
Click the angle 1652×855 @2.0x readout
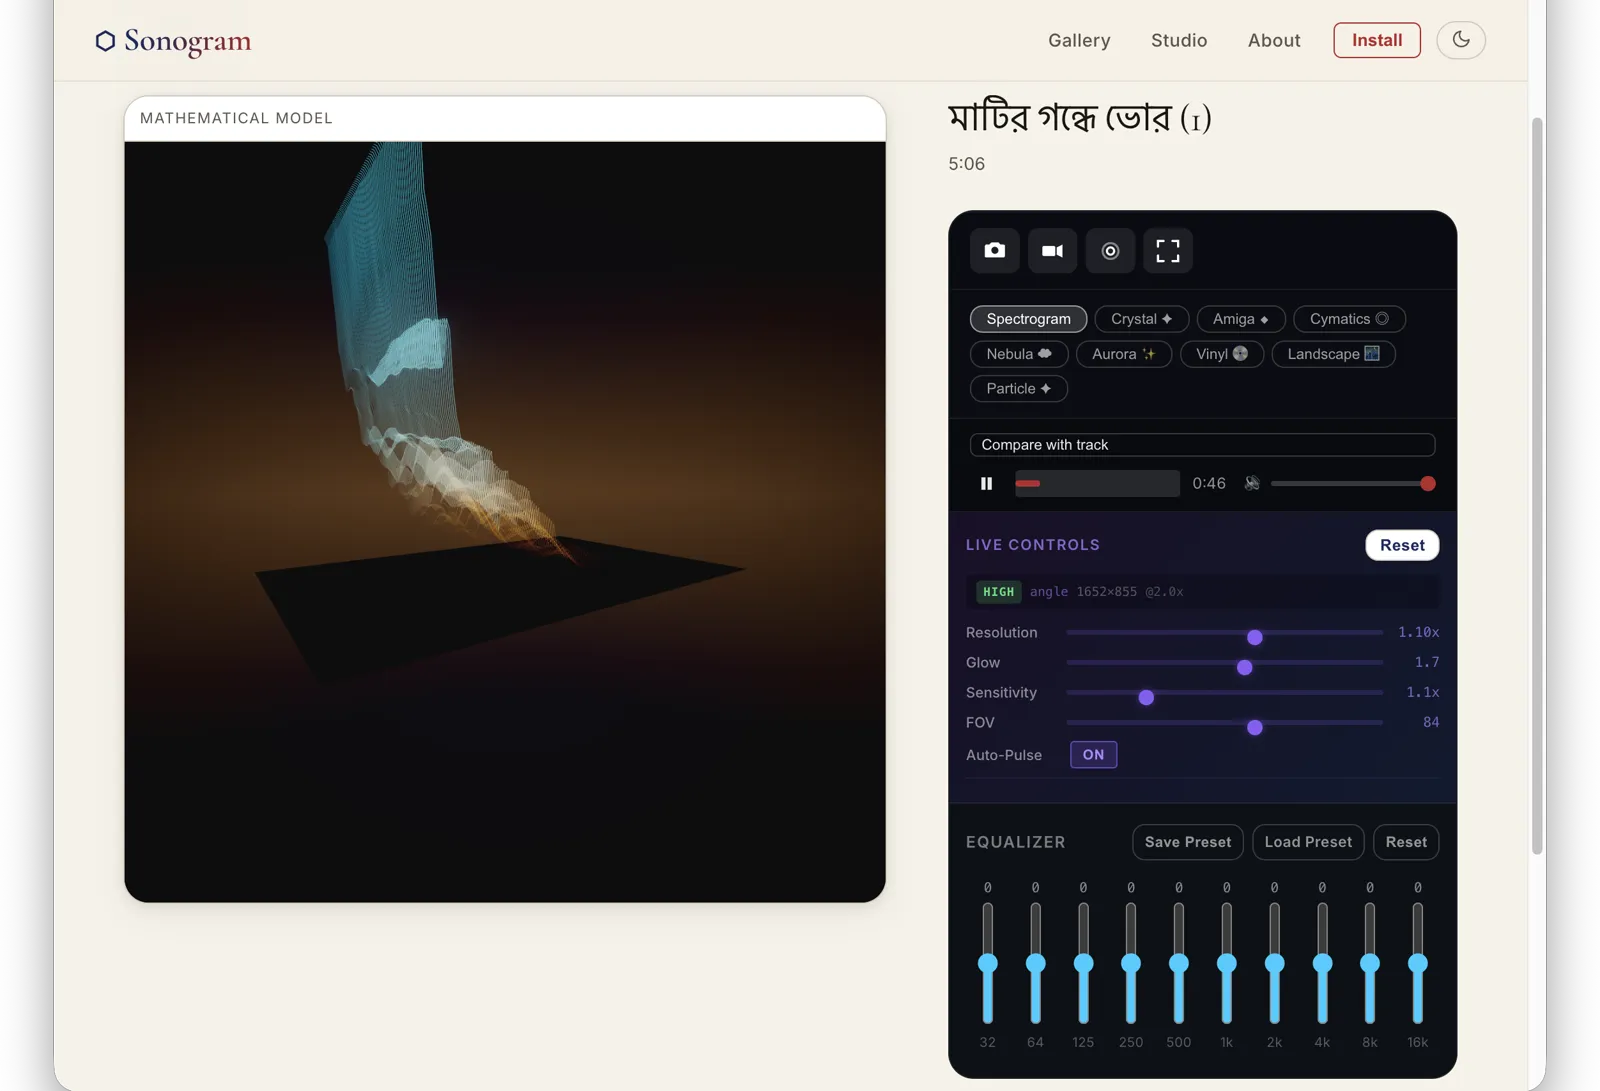point(1106,592)
